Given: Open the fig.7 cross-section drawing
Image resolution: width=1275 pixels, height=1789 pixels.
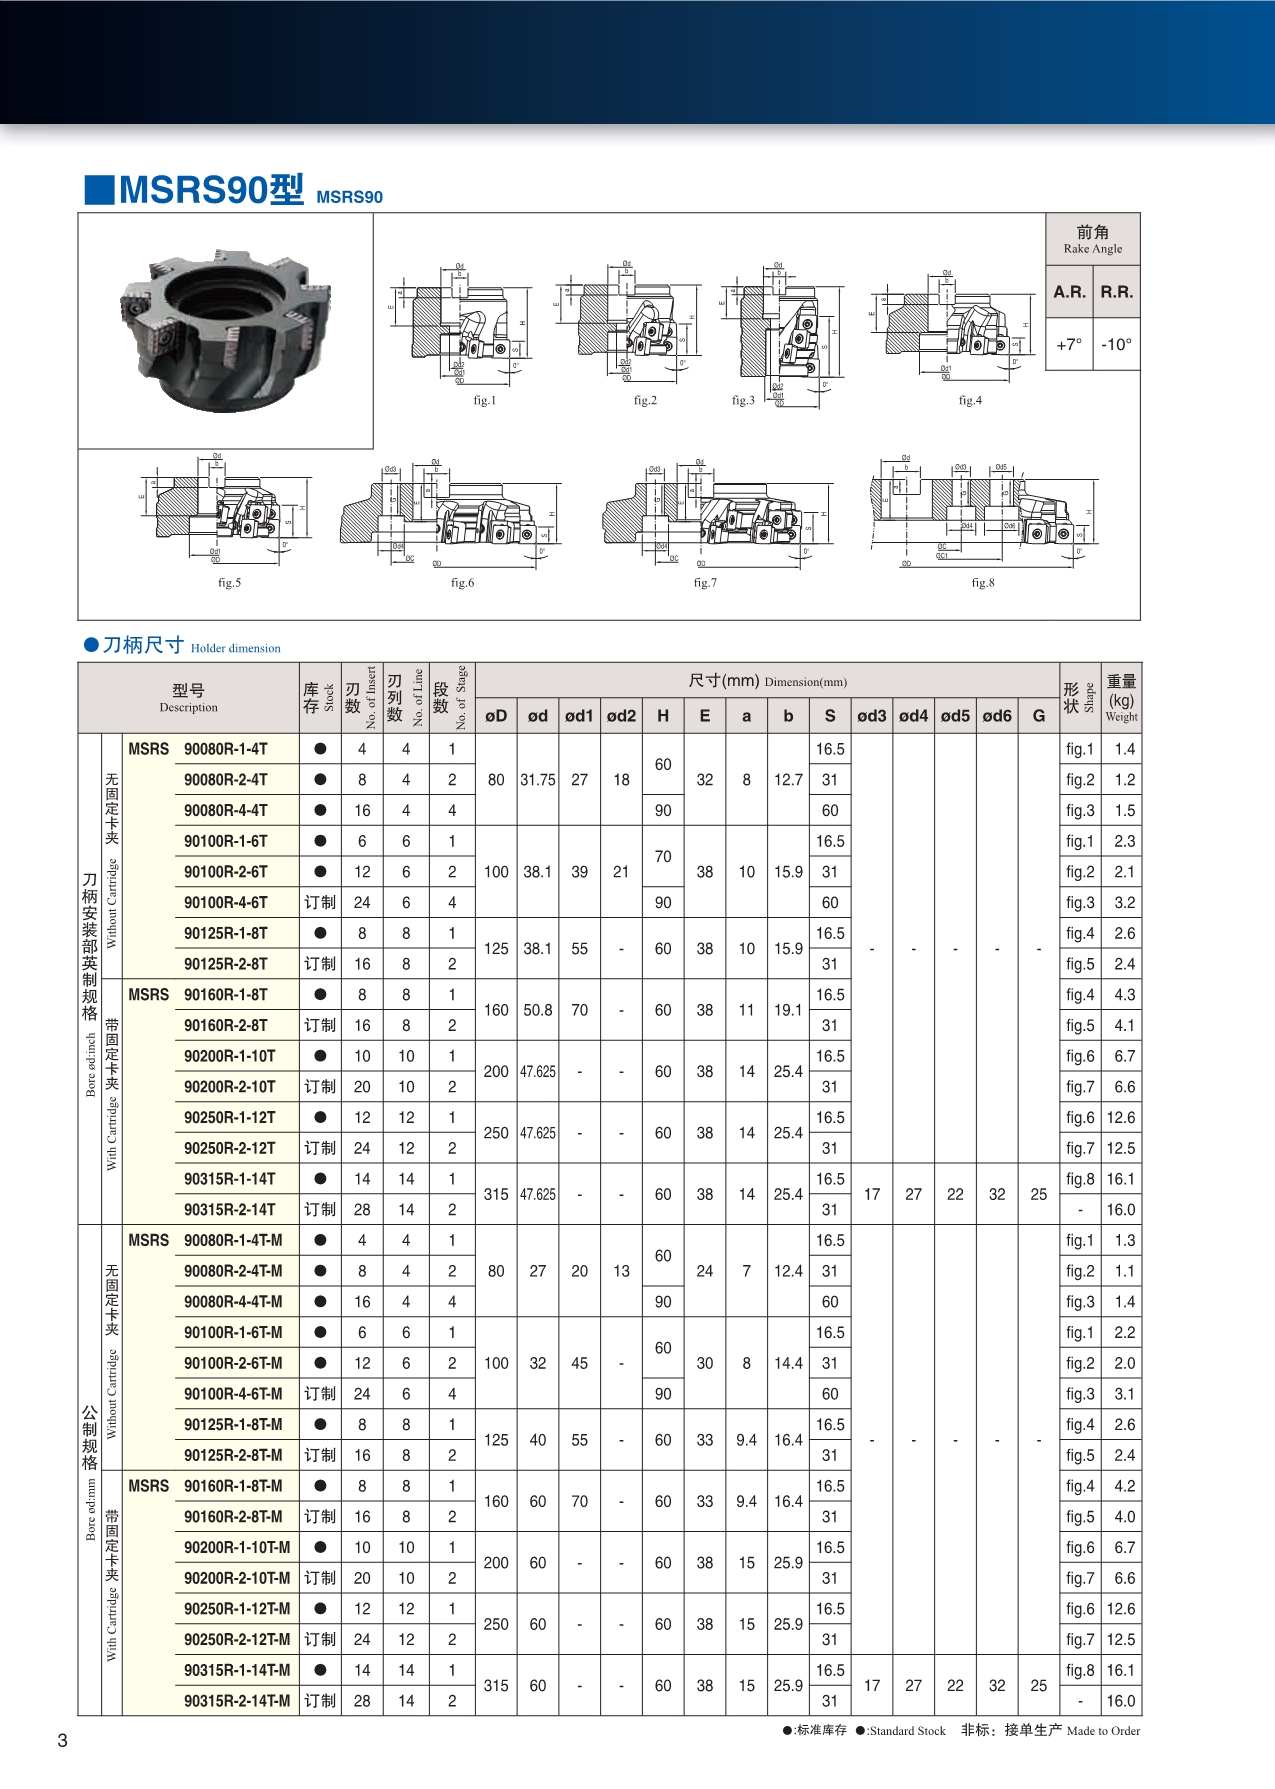Looking at the screenshot, I should (x=718, y=514).
